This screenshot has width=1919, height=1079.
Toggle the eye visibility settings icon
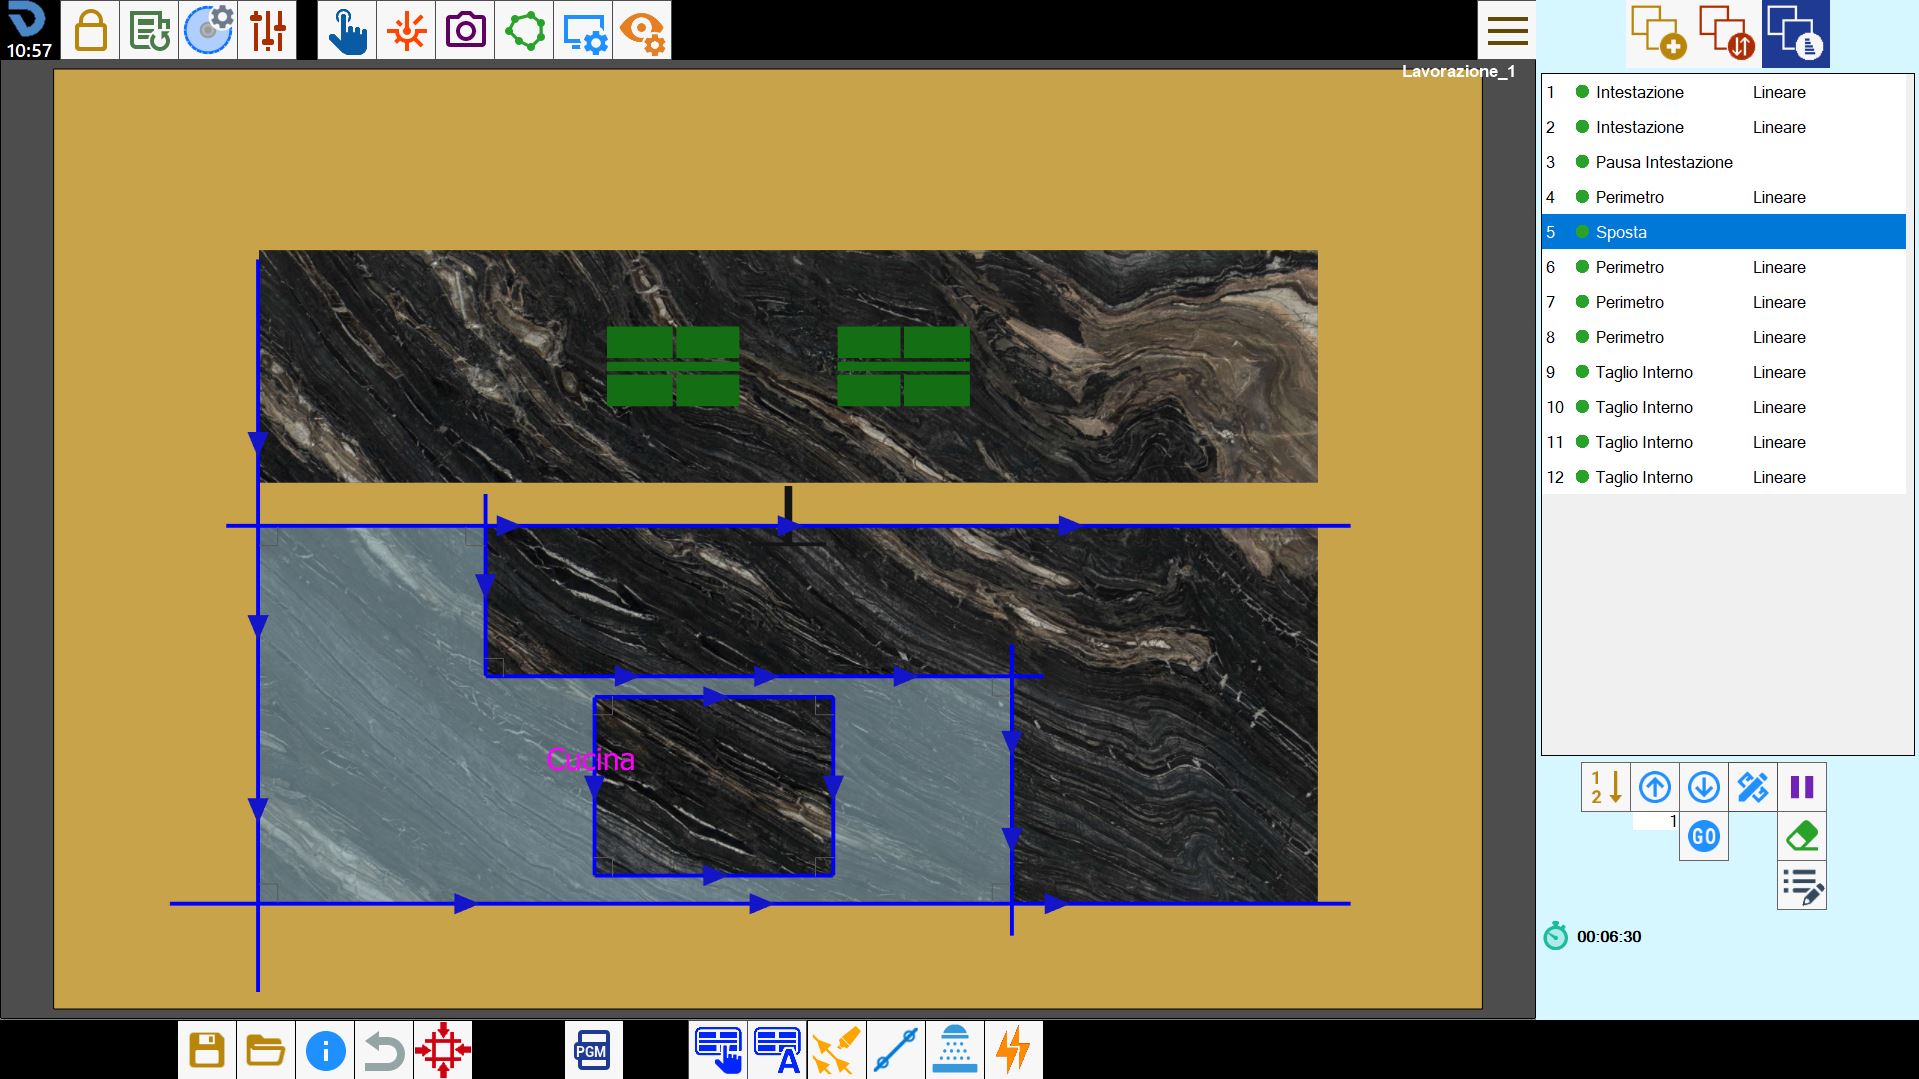tap(642, 30)
